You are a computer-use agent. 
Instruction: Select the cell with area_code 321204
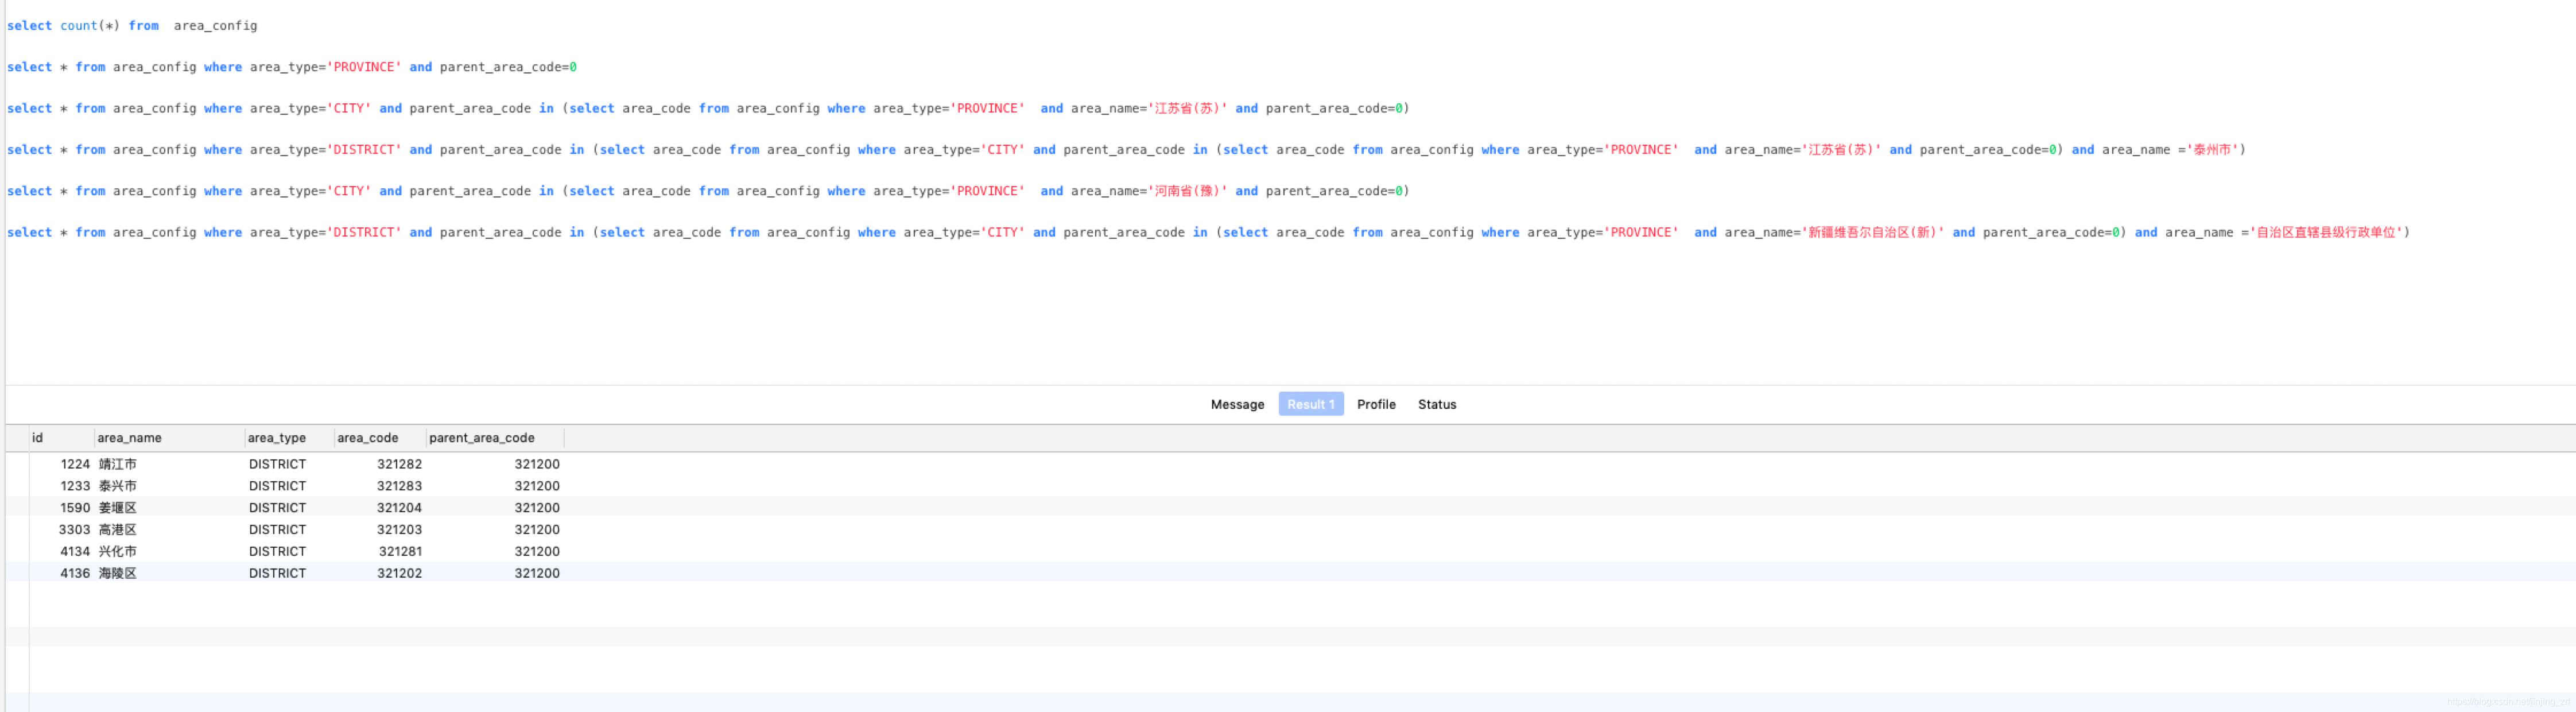(x=399, y=508)
